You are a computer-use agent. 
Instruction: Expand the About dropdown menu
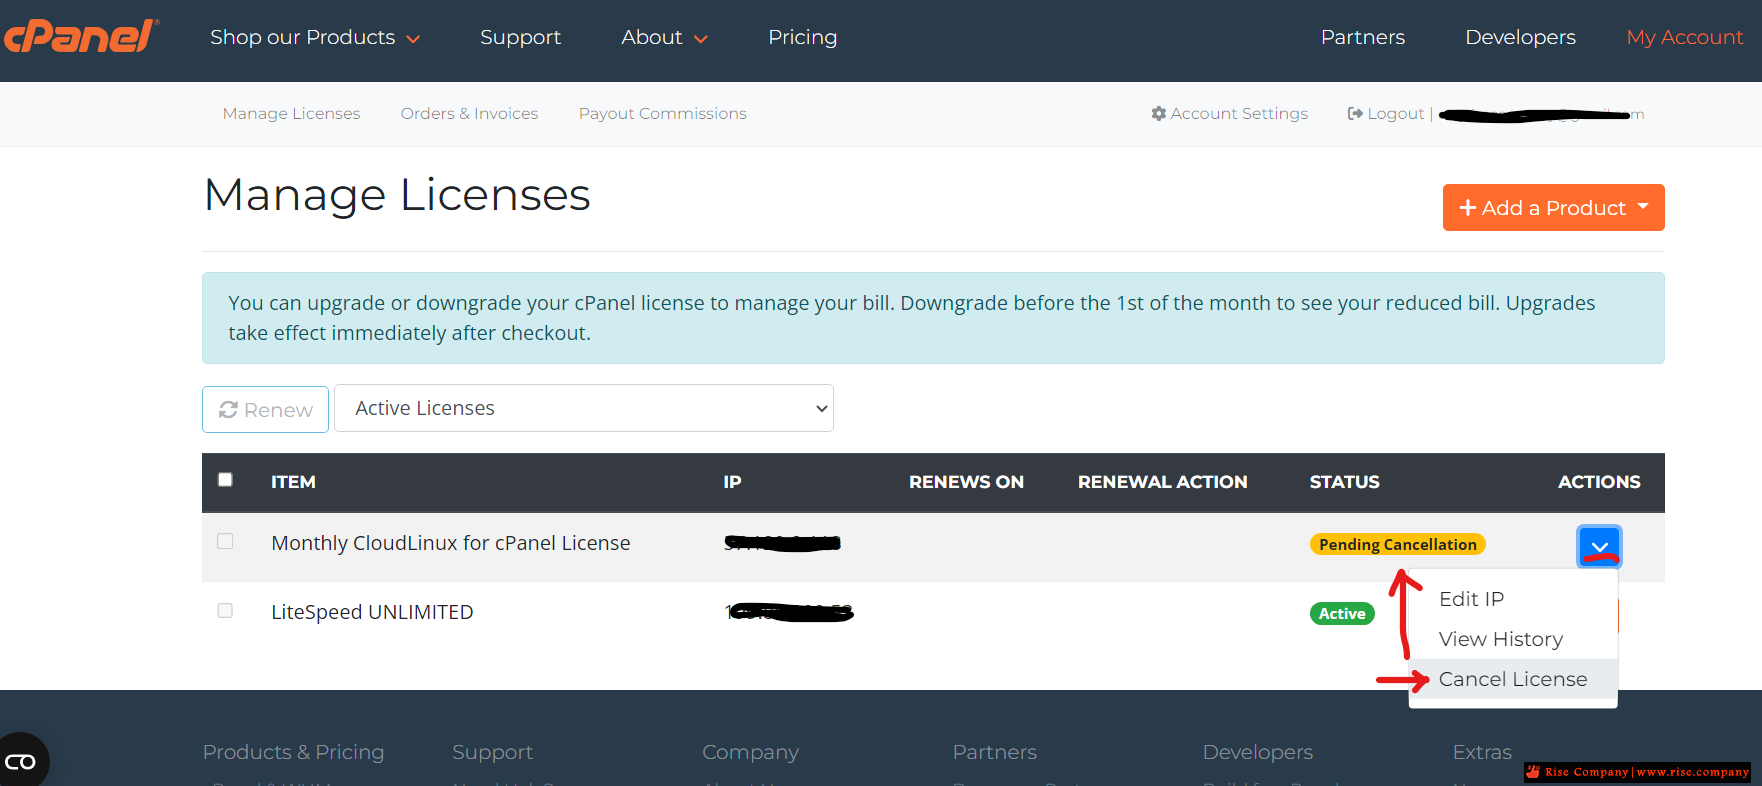(665, 37)
